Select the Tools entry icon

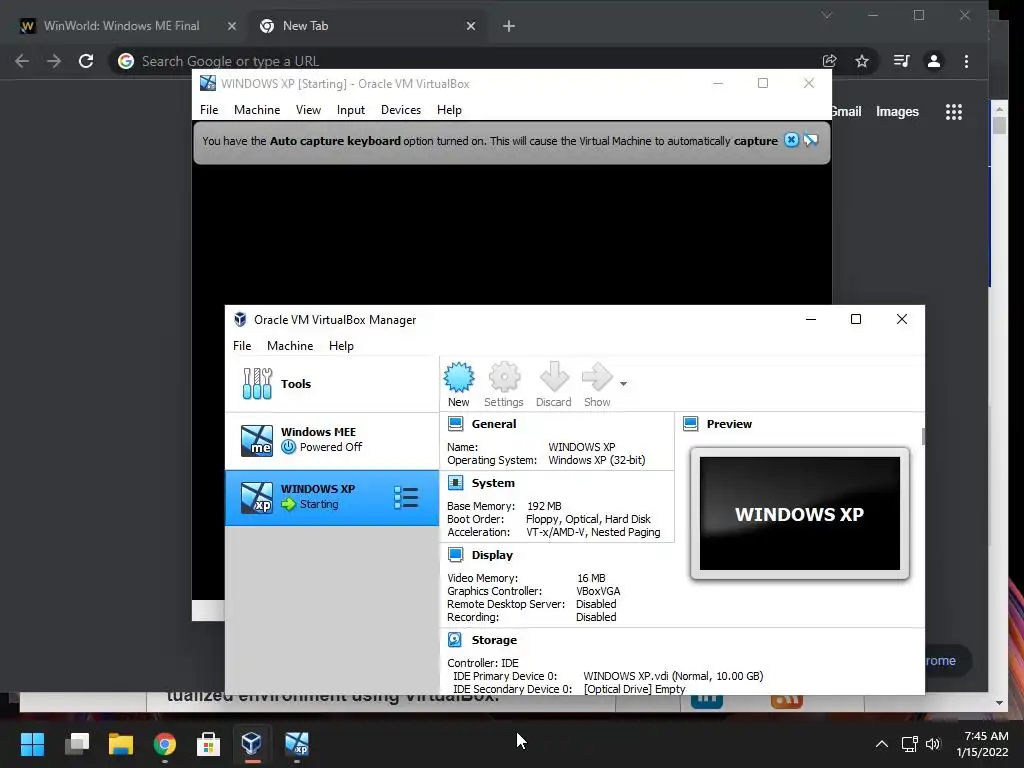[257, 383]
